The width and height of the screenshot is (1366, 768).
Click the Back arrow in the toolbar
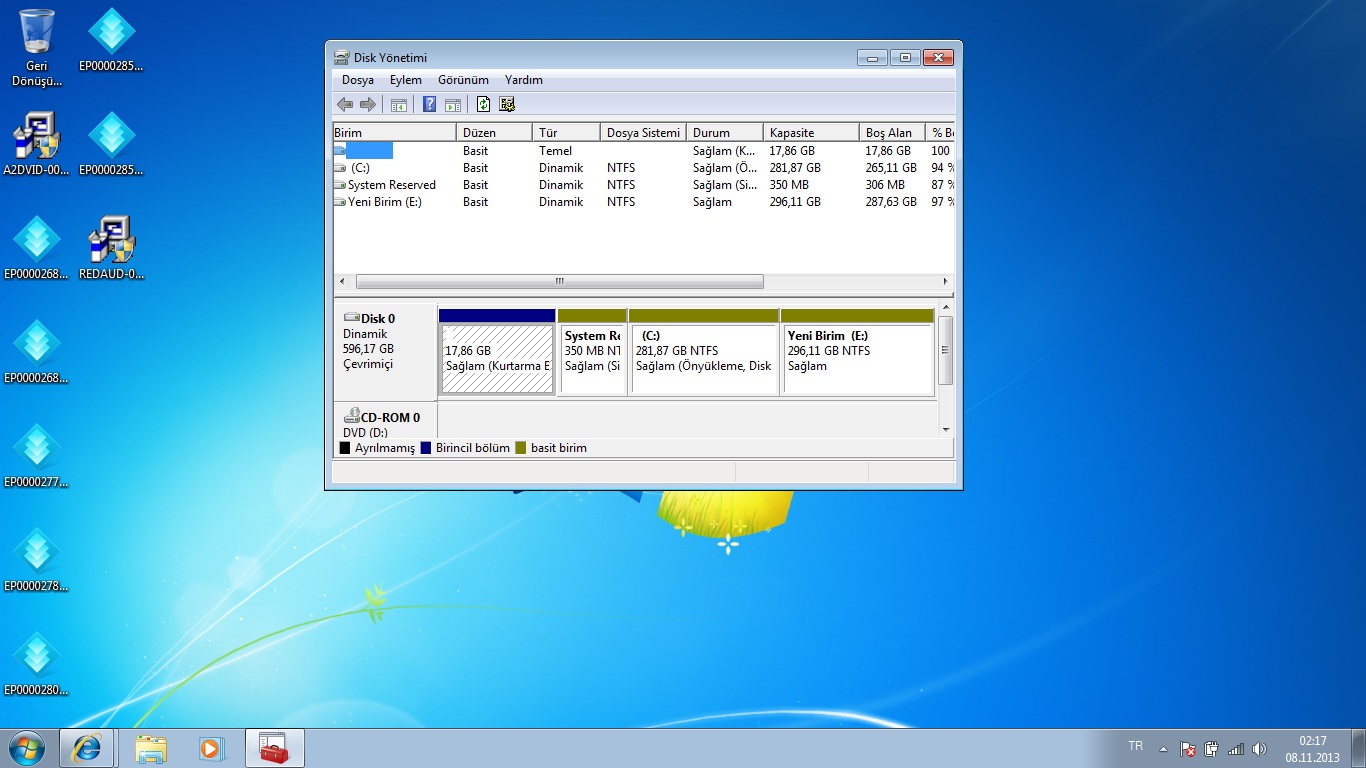coord(345,104)
